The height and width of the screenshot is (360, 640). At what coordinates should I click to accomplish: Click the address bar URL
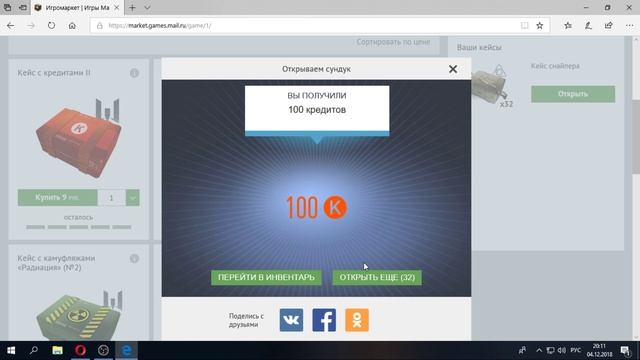pyautogui.click(x=160, y=26)
